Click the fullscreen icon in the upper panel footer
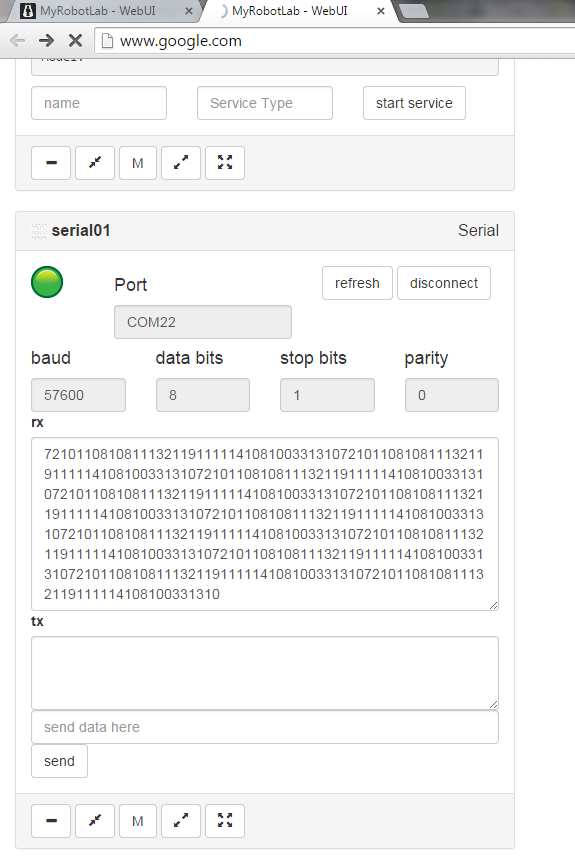 225,163
